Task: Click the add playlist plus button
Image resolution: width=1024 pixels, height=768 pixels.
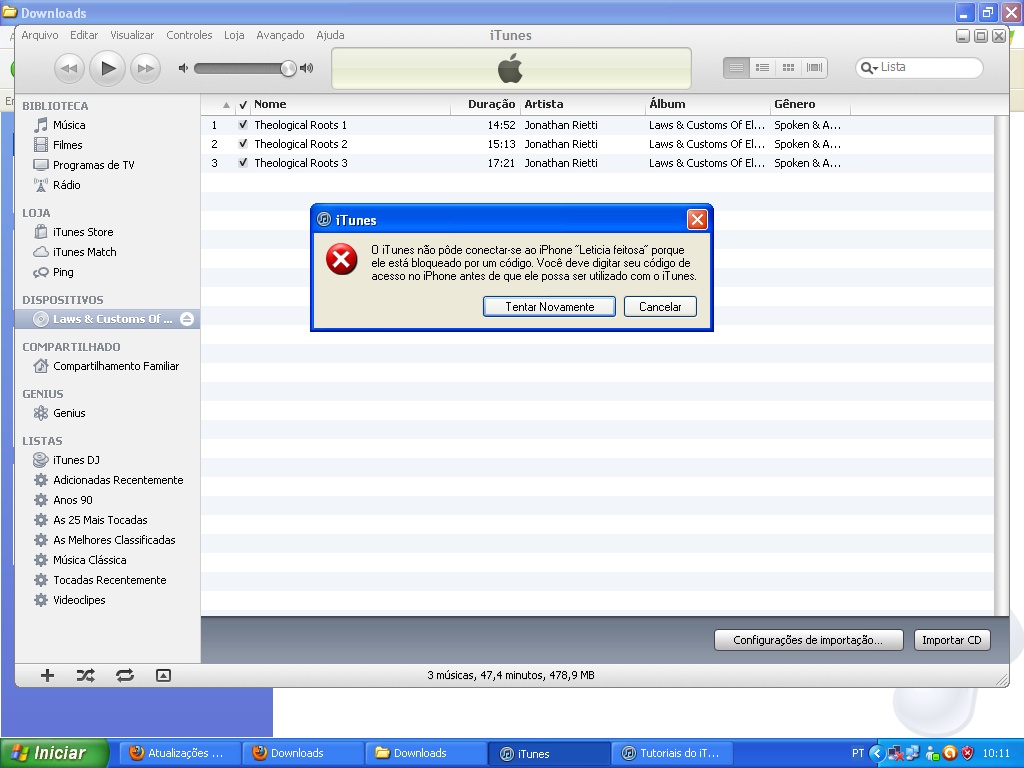Action: [x=47, y=675]
